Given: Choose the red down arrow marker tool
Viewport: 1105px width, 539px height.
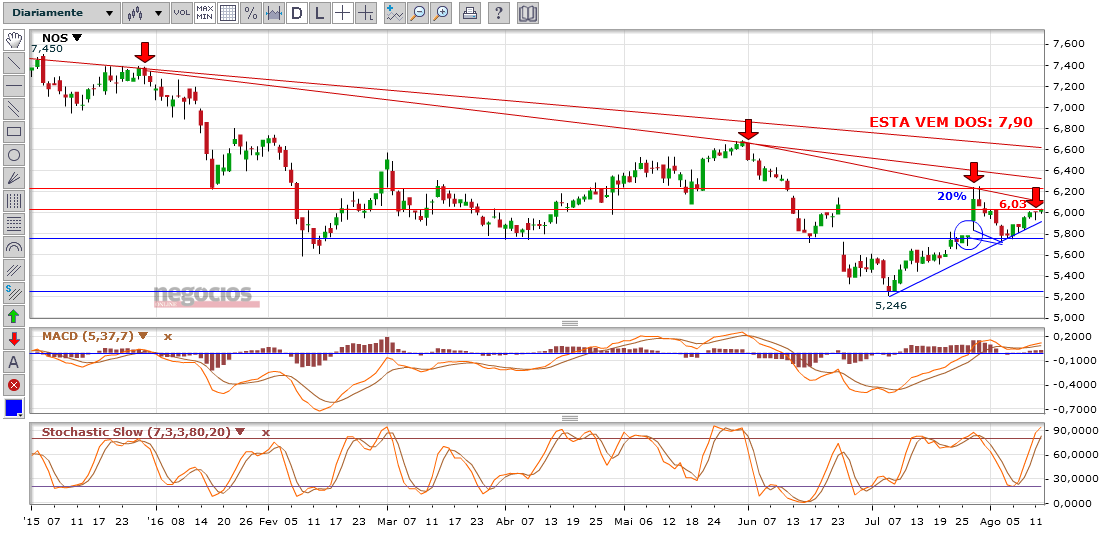Looking at the screenshot, I should pos(14,339).
